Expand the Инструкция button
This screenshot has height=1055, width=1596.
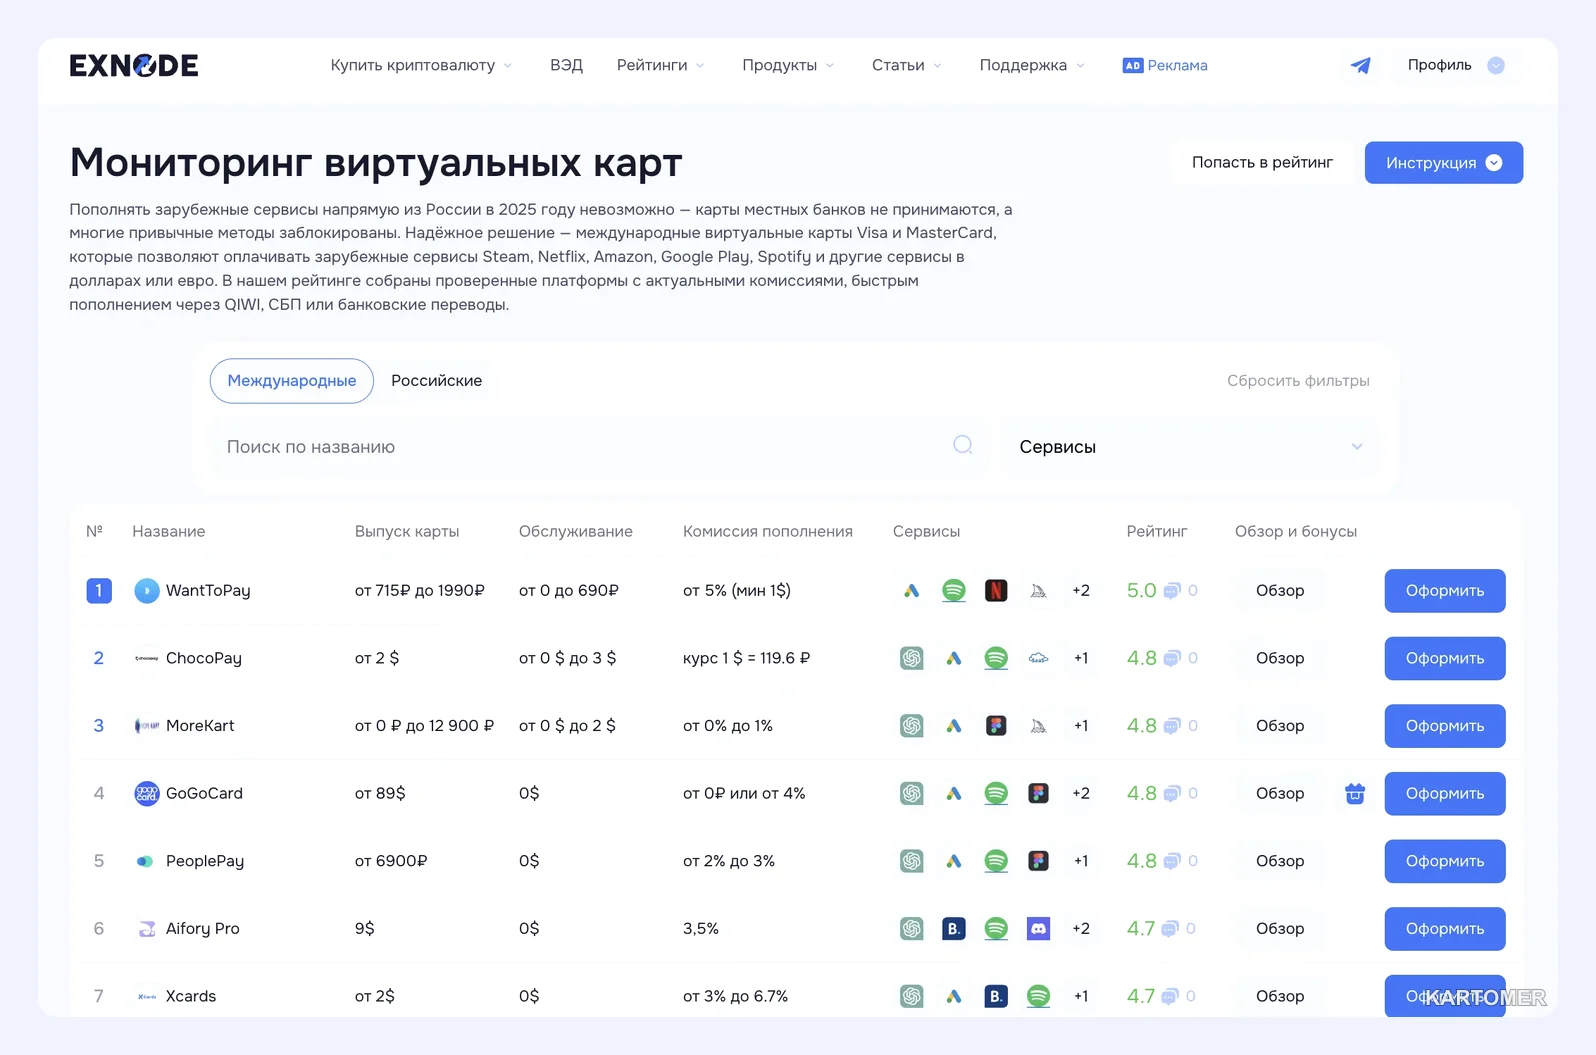click(1444, 162)
